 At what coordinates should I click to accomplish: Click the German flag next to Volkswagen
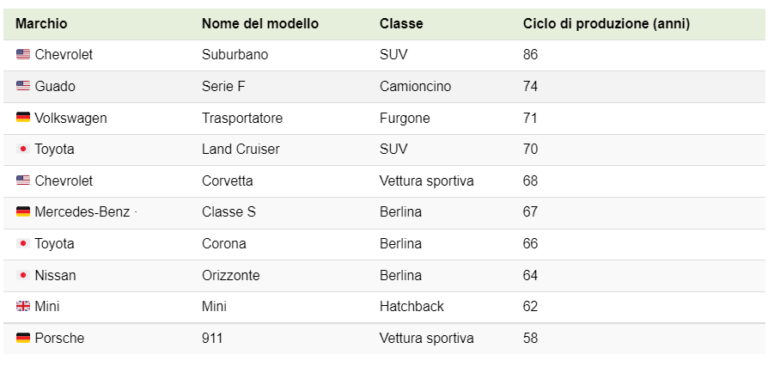tap(23, 118)
